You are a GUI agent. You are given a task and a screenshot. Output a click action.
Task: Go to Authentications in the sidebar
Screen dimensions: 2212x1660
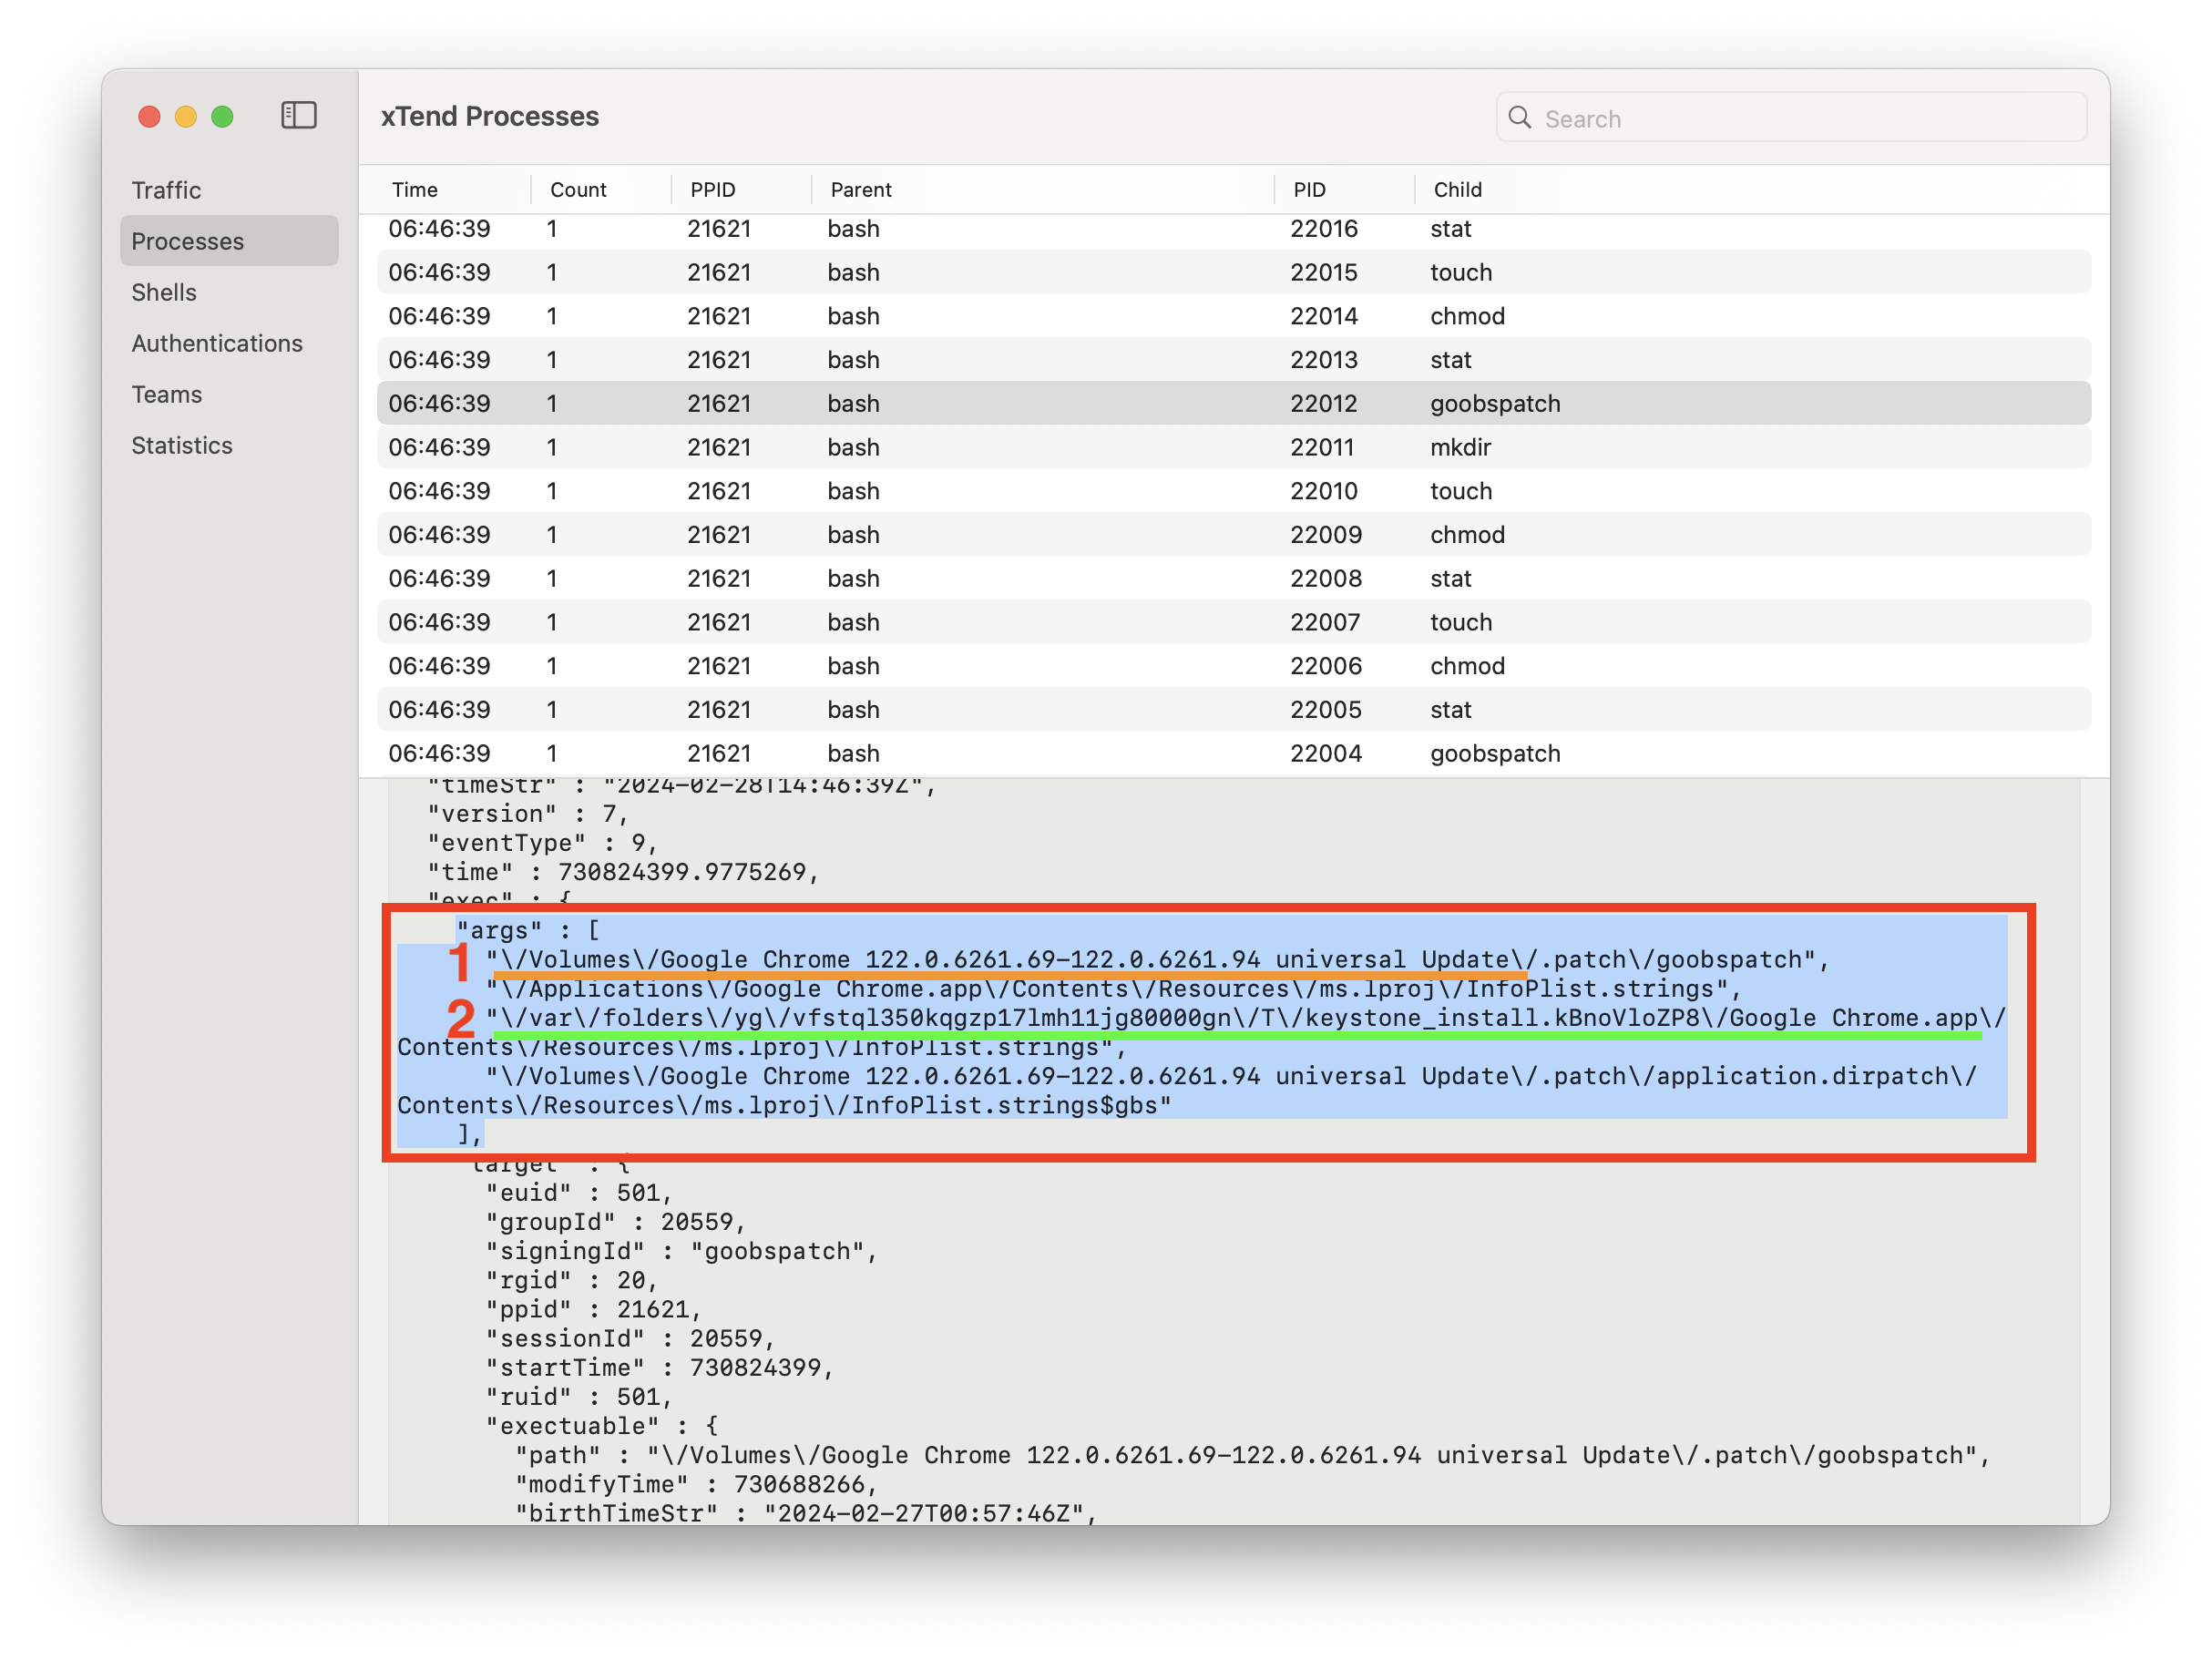(x=217, y=343)
